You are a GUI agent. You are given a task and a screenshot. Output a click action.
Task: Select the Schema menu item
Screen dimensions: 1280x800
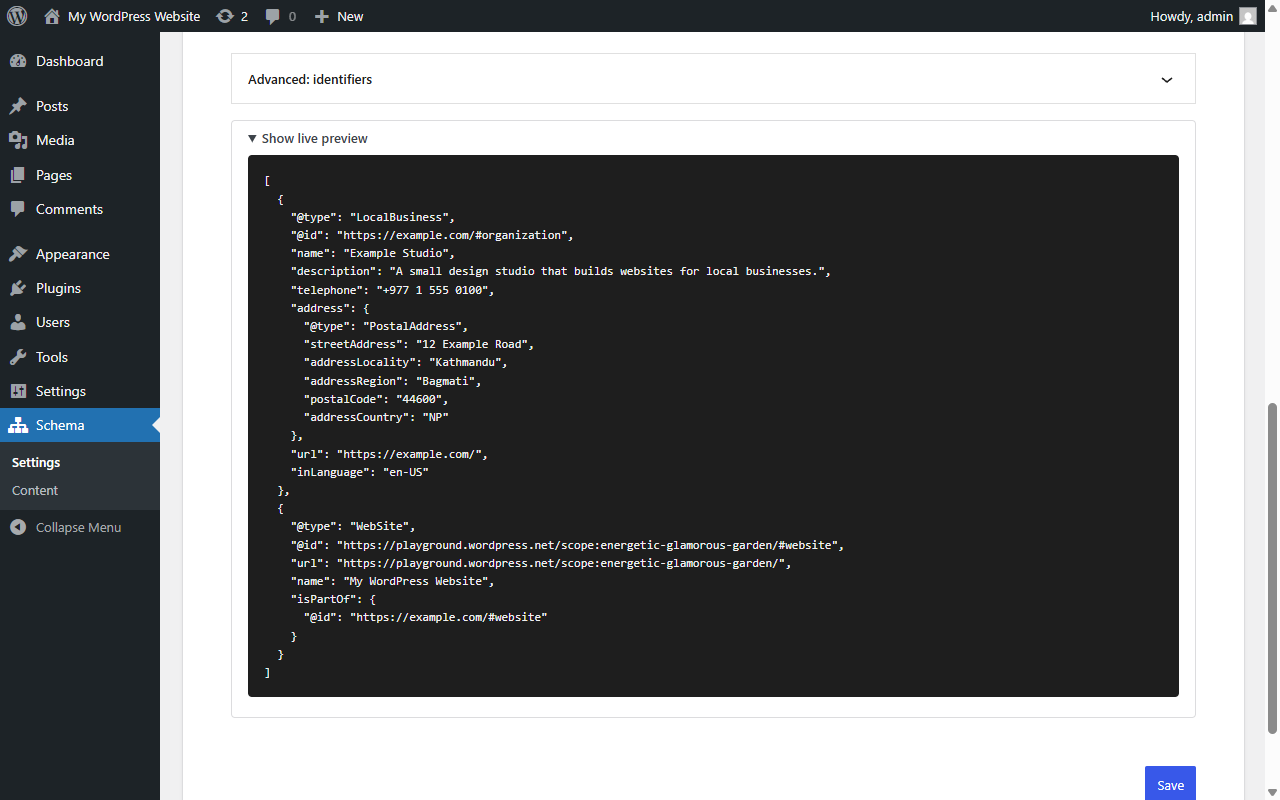(x=80, y=425)
